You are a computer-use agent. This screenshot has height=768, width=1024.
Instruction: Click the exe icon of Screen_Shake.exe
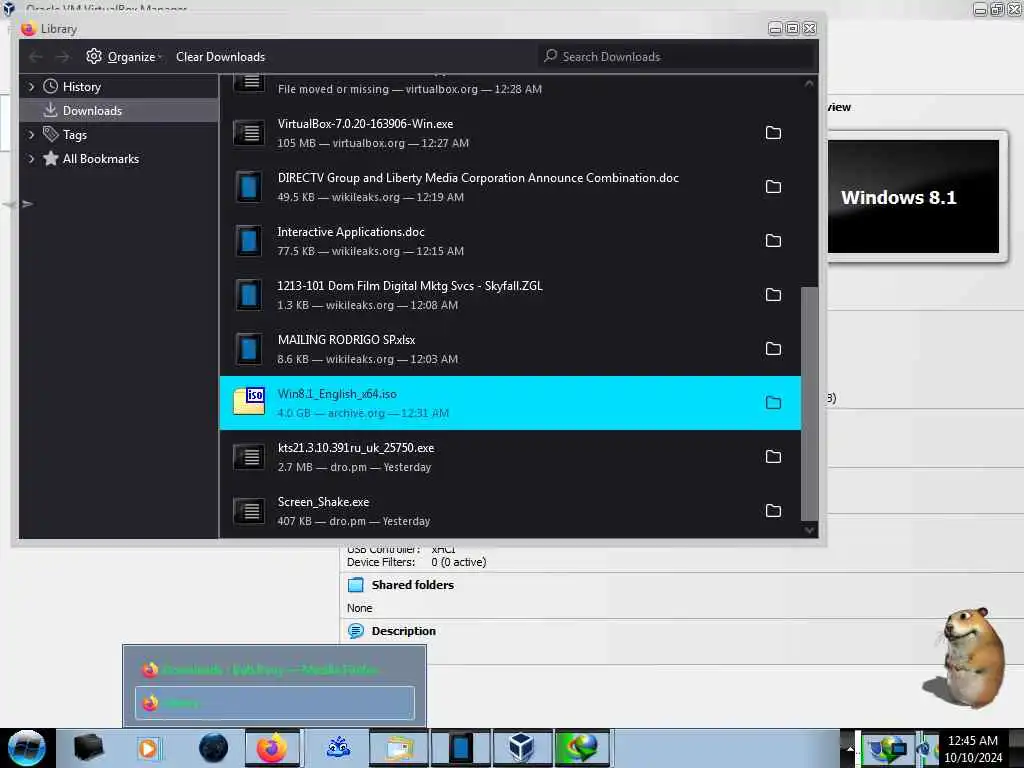(x=249, y=511)
